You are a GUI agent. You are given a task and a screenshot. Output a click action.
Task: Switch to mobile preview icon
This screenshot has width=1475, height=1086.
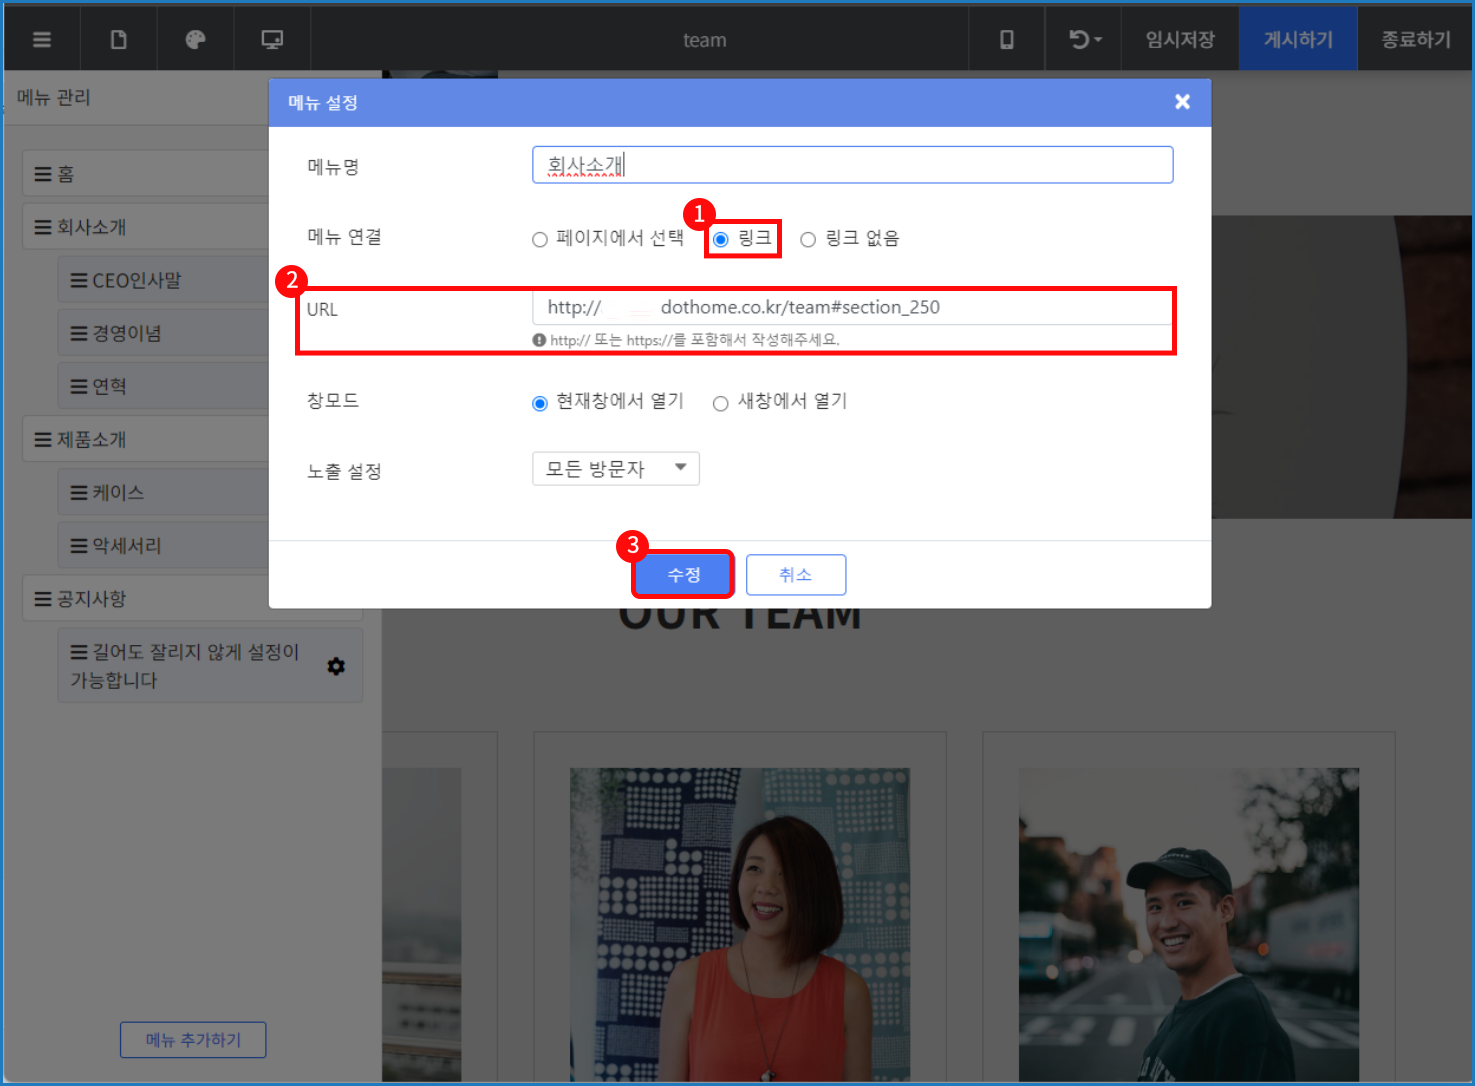[x=1006, y=40]
